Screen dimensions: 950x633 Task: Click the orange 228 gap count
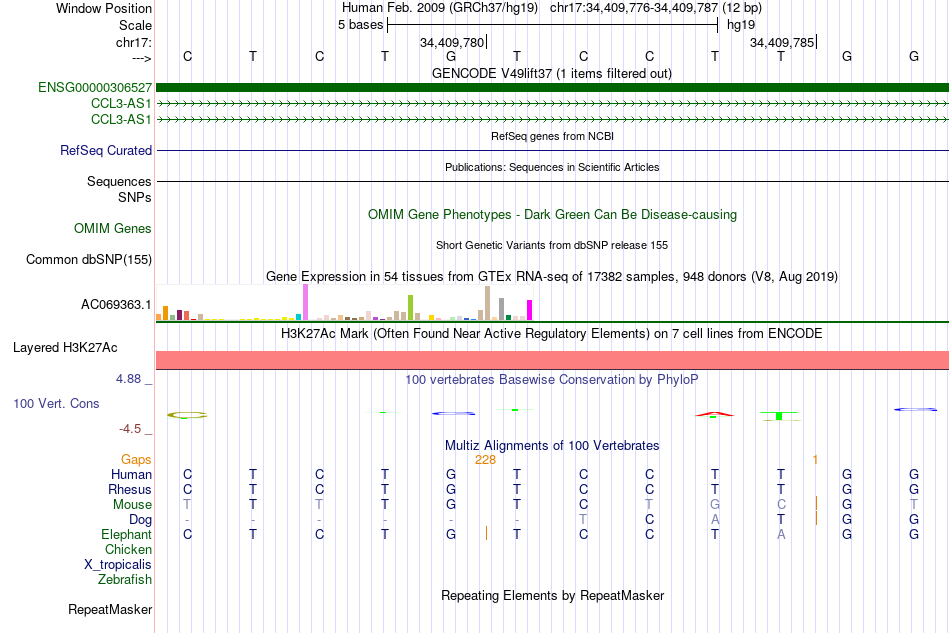coord(485,460)
